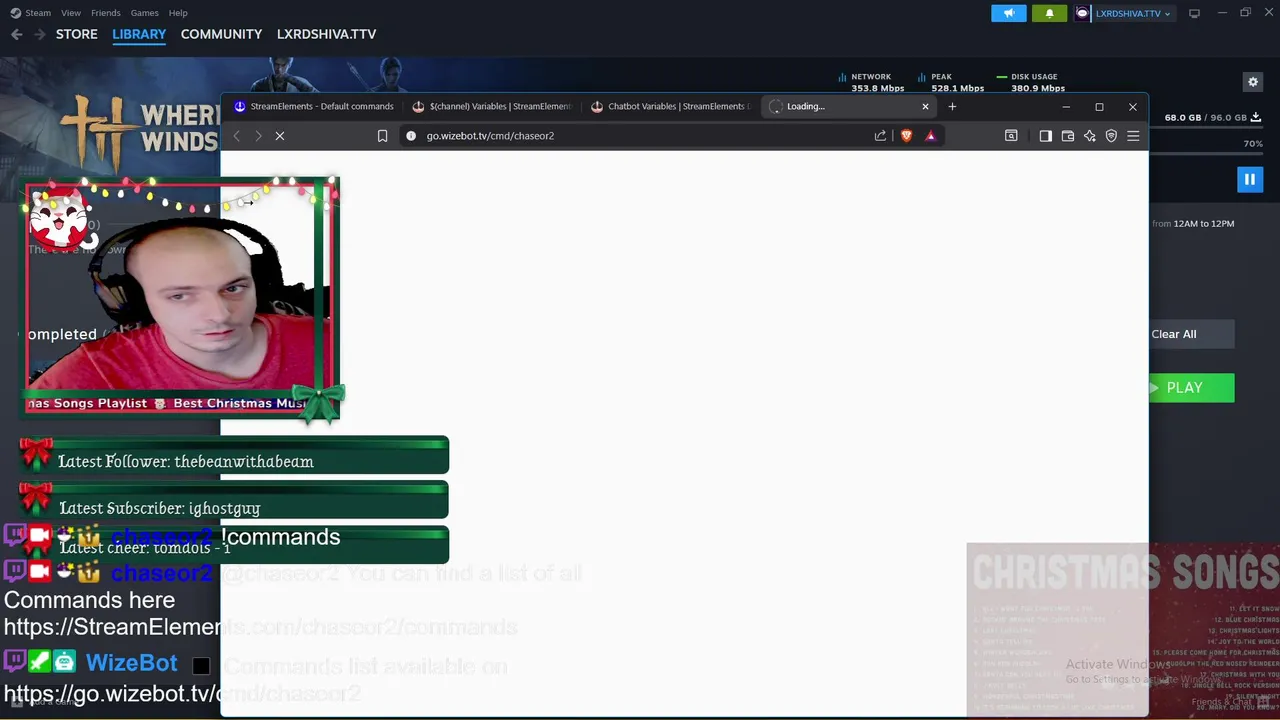Open Steam downloads settings gear
1280x720 pixels.
1252,82
